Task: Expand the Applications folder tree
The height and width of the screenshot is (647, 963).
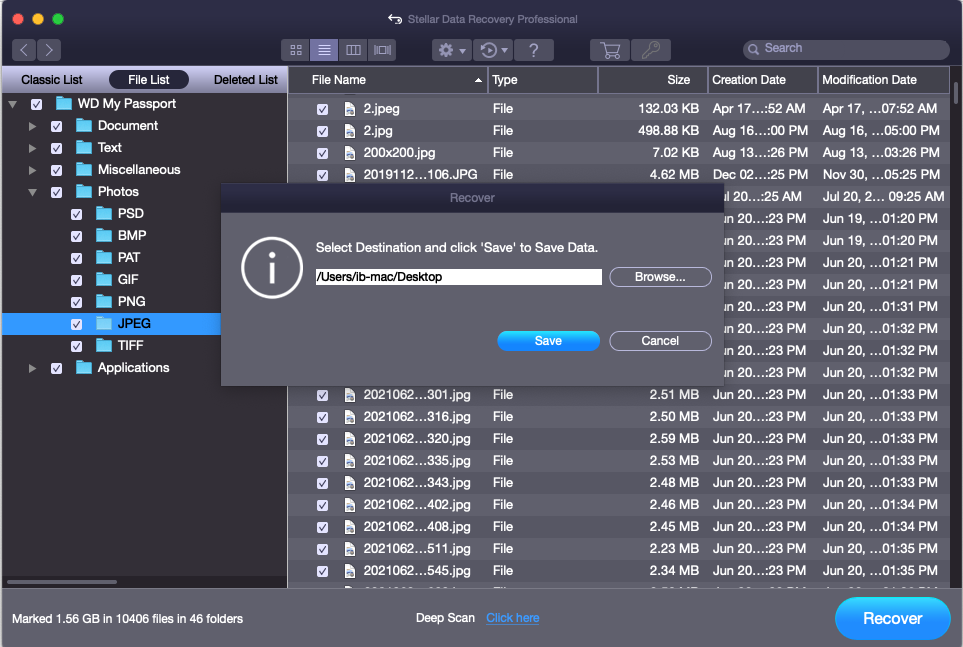Action: [x=33, y=368]
